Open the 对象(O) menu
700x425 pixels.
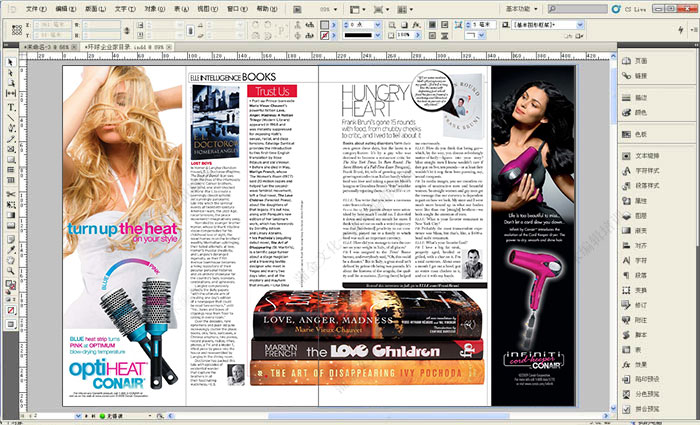coord(154,9)
